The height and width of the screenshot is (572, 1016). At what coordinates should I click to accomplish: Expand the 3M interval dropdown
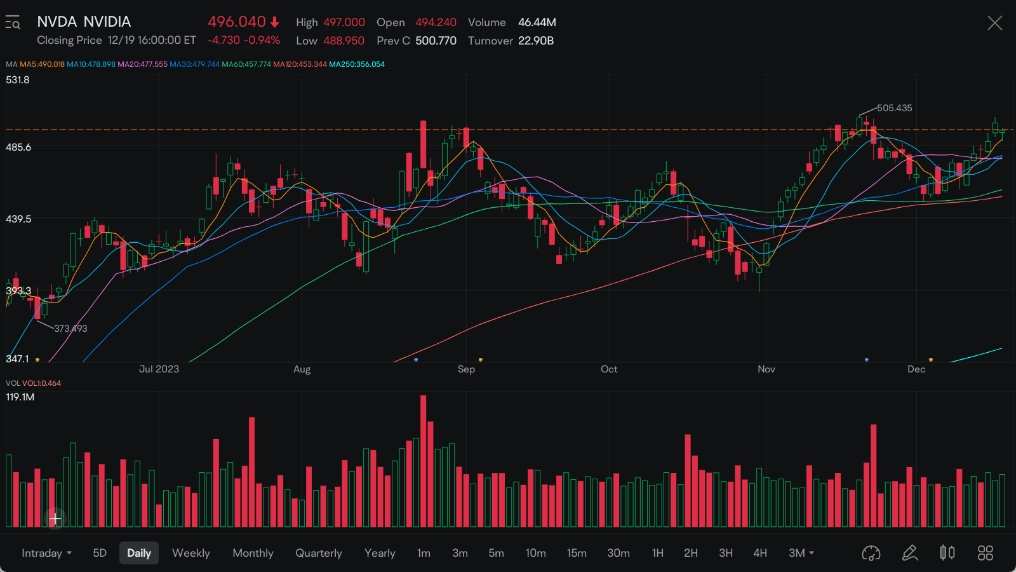801,553
